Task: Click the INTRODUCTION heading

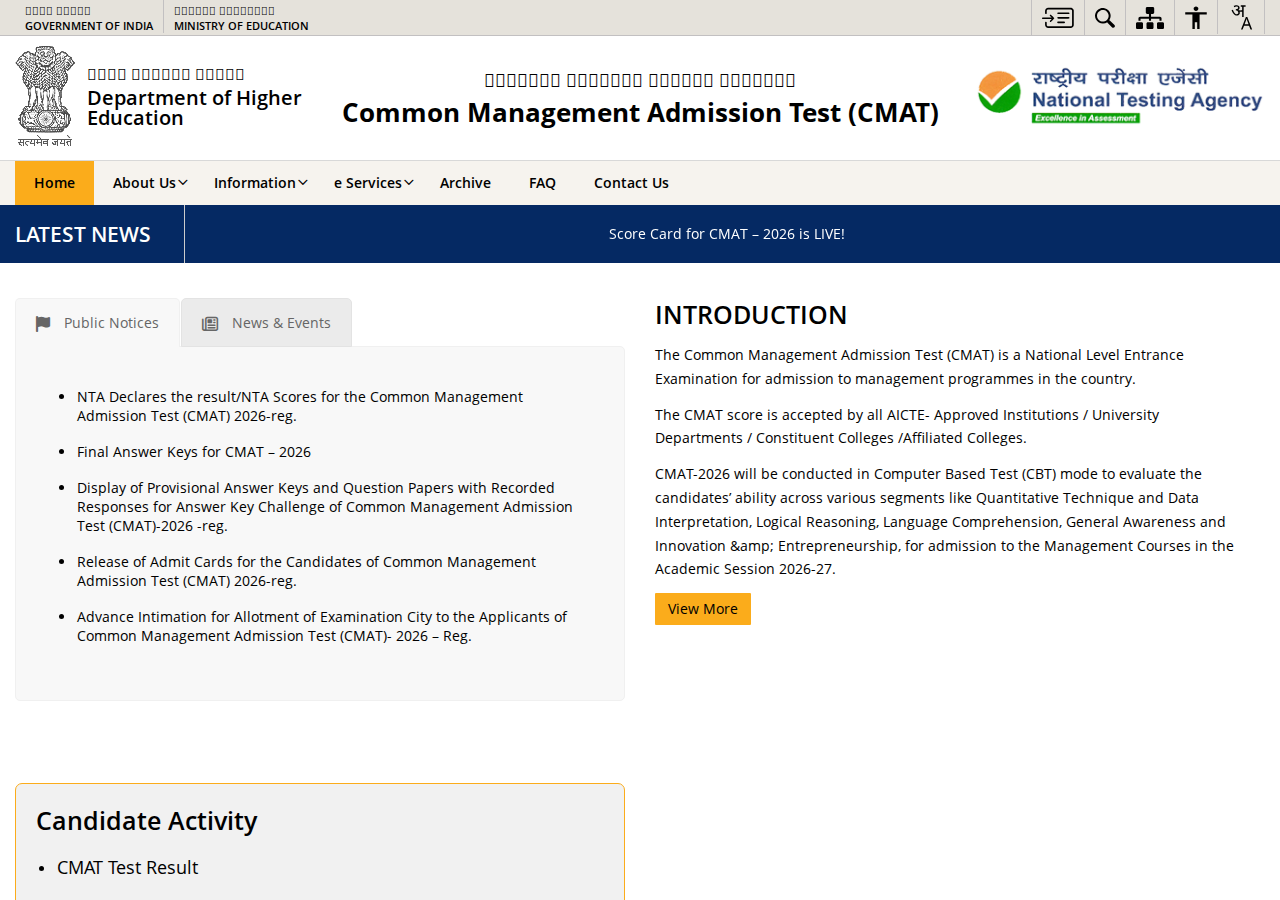Action: click(x=751, y=315)
